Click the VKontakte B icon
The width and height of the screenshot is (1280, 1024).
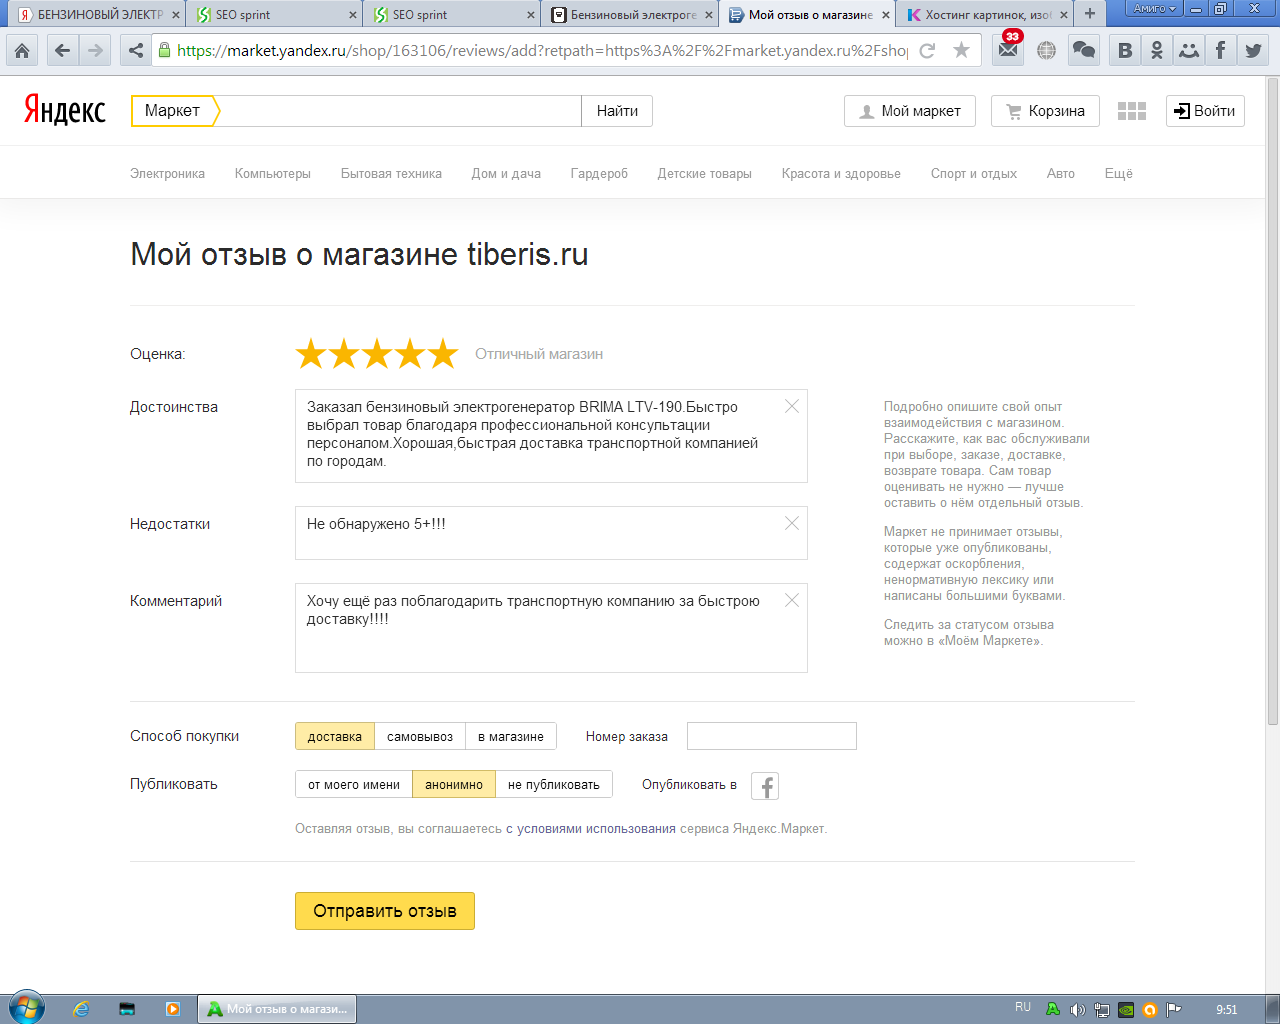tap(1125, 50)
